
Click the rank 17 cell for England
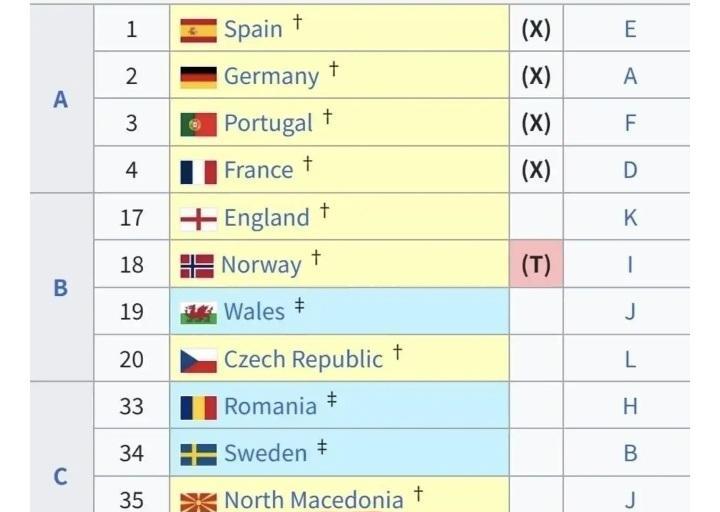(132, 218)
